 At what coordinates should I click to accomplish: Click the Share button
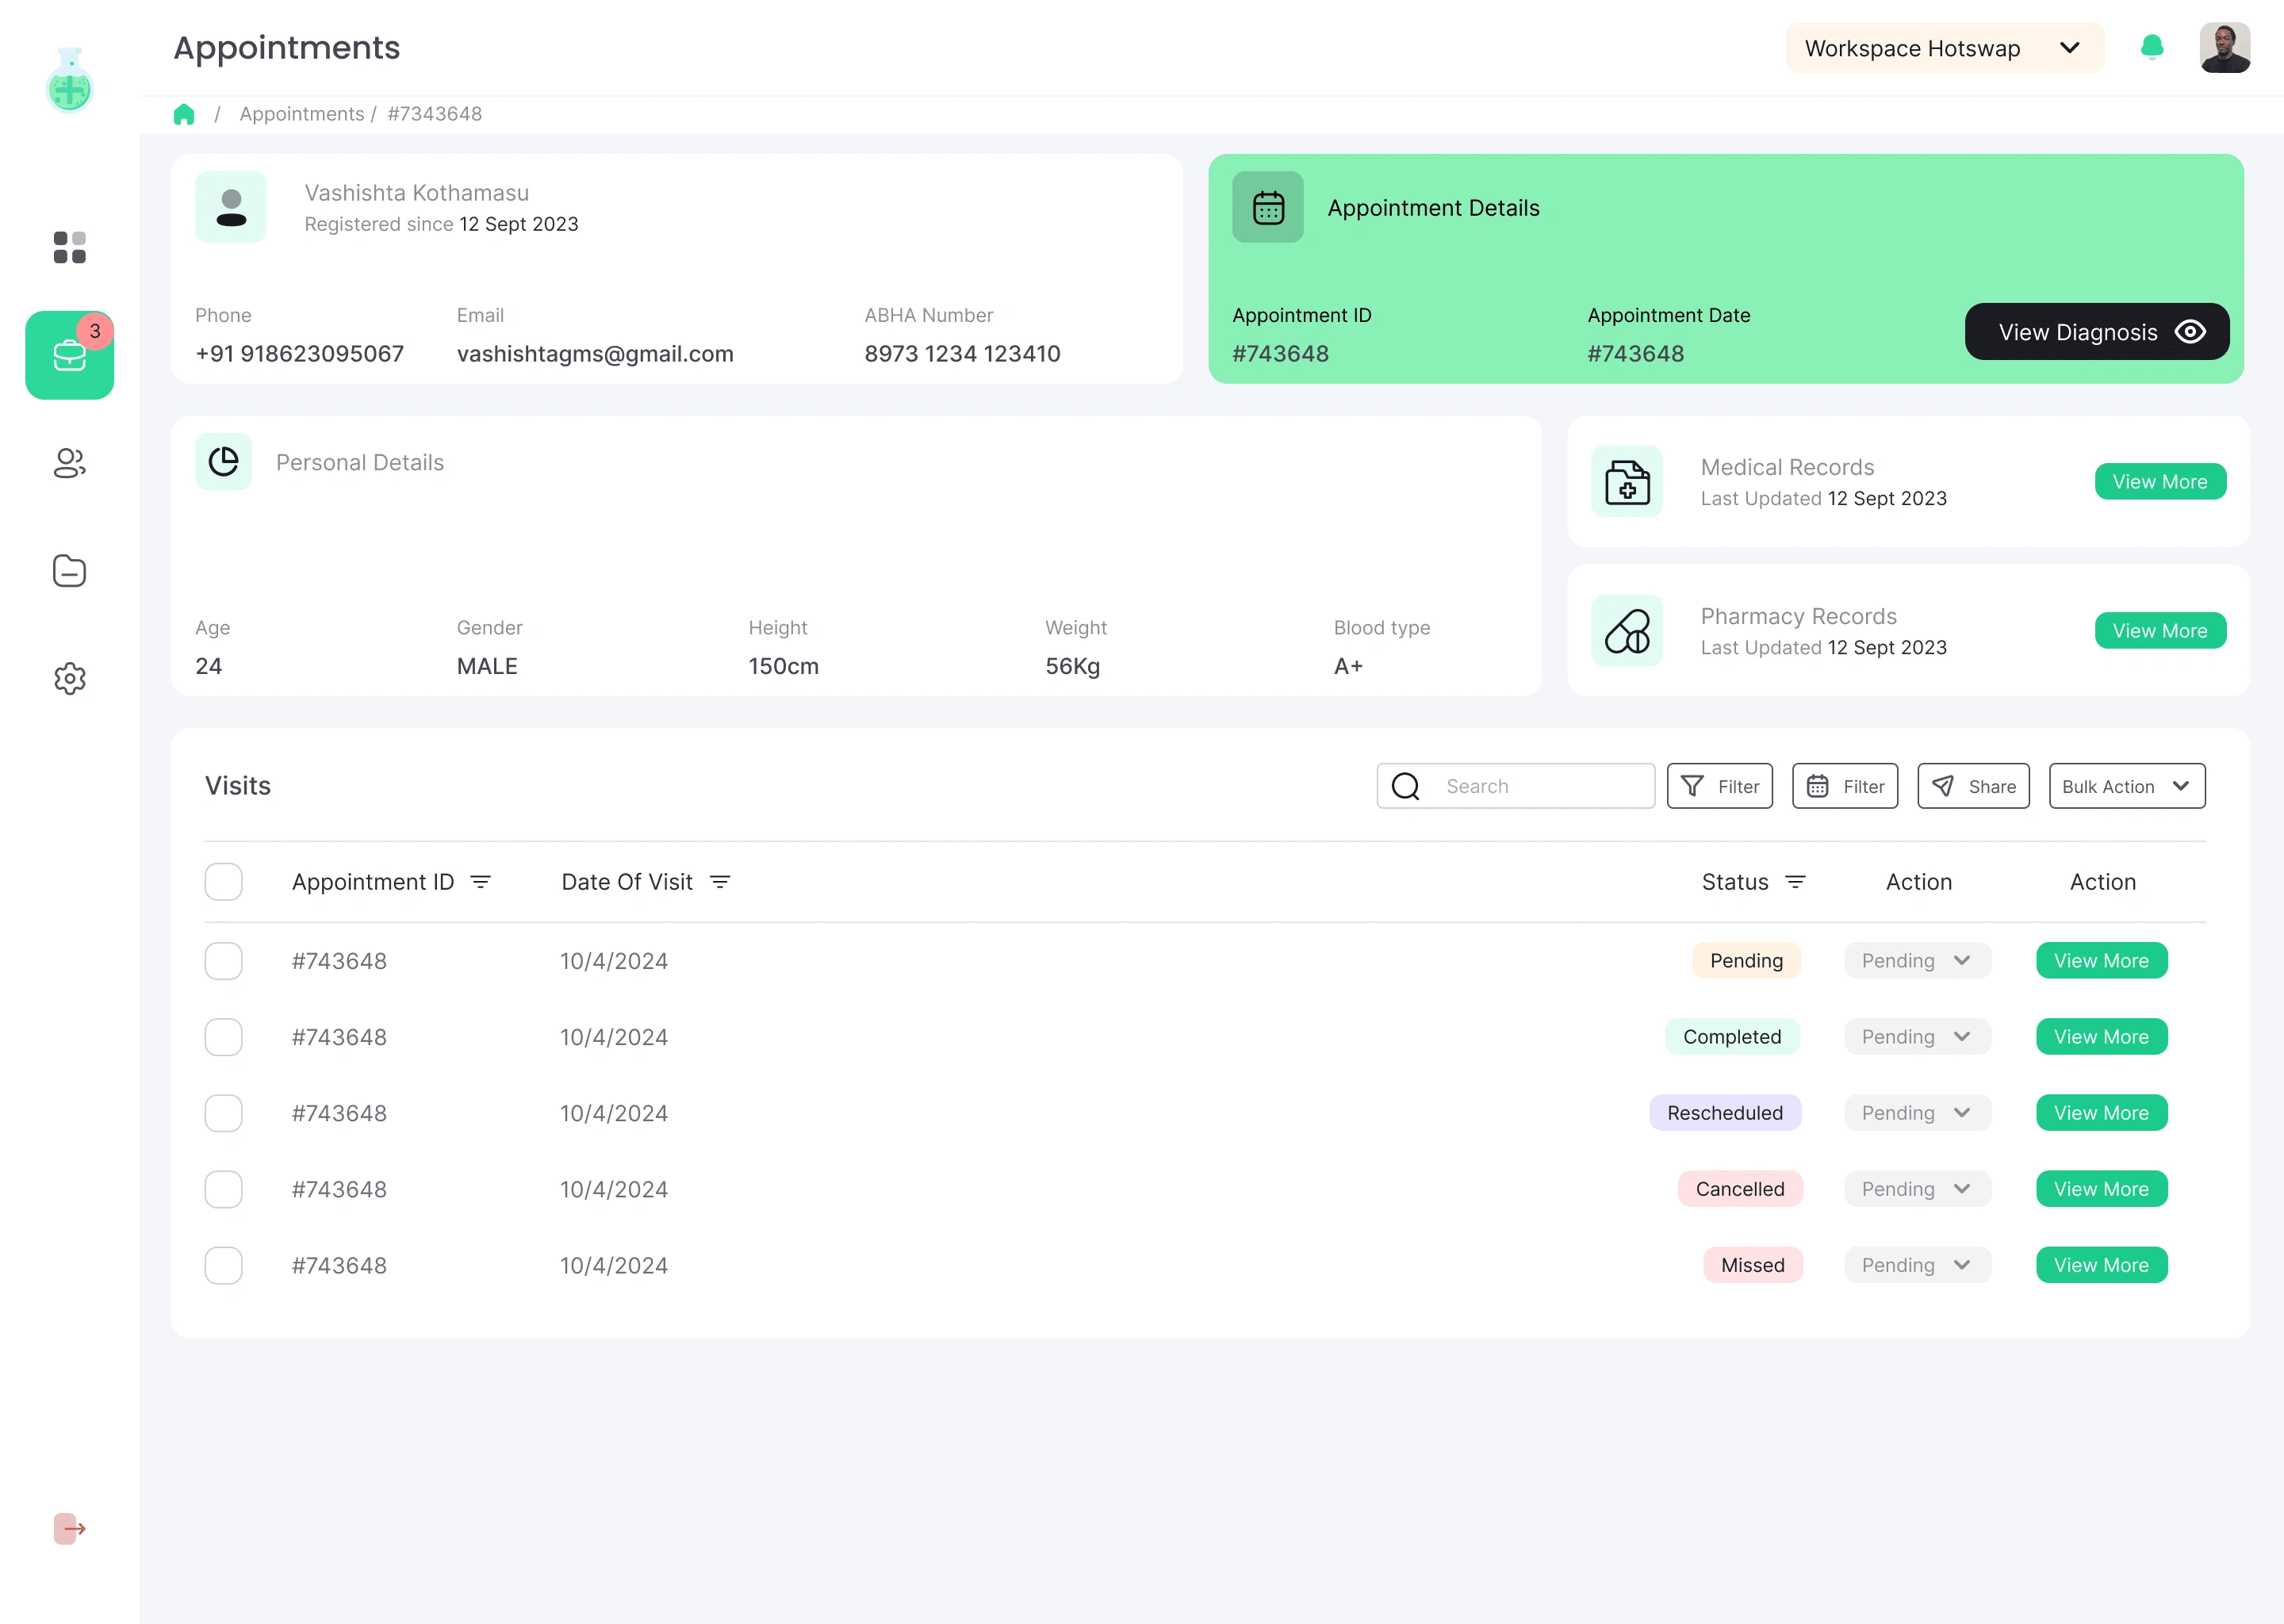tap(1972, 786)
